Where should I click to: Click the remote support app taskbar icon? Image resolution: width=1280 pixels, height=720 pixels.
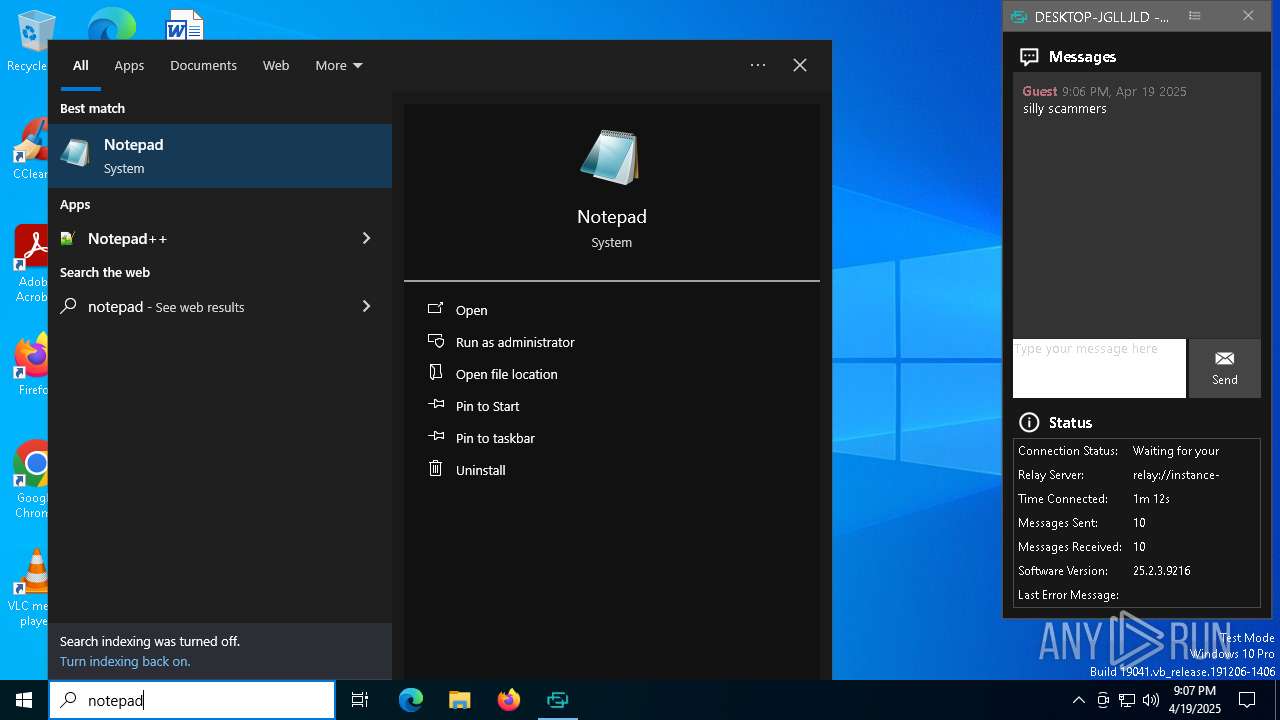tap(557, 700)
